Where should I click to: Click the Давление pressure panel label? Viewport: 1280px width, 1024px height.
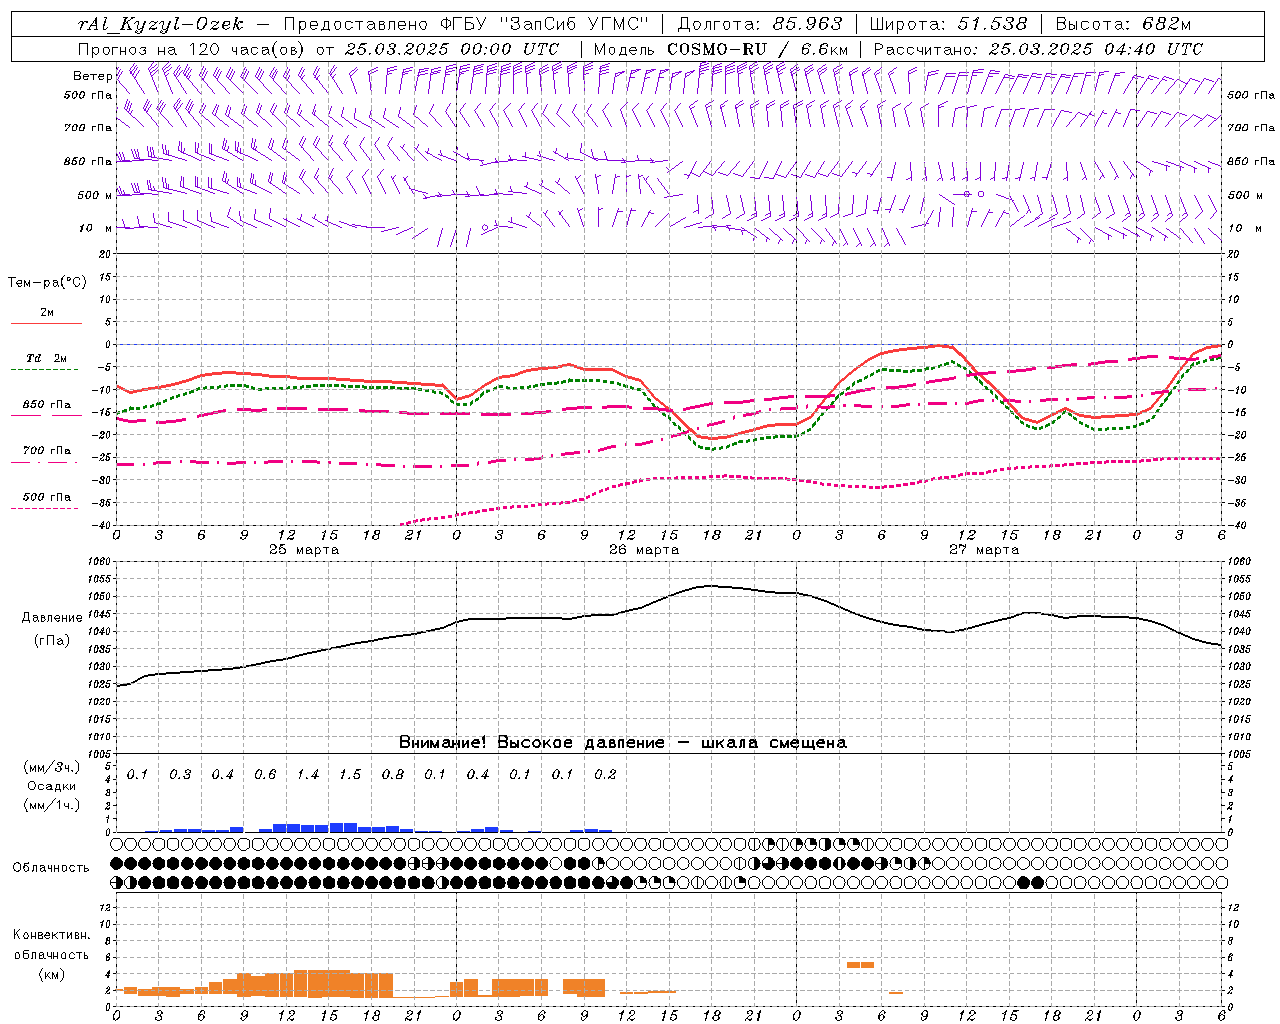[52, 618]
